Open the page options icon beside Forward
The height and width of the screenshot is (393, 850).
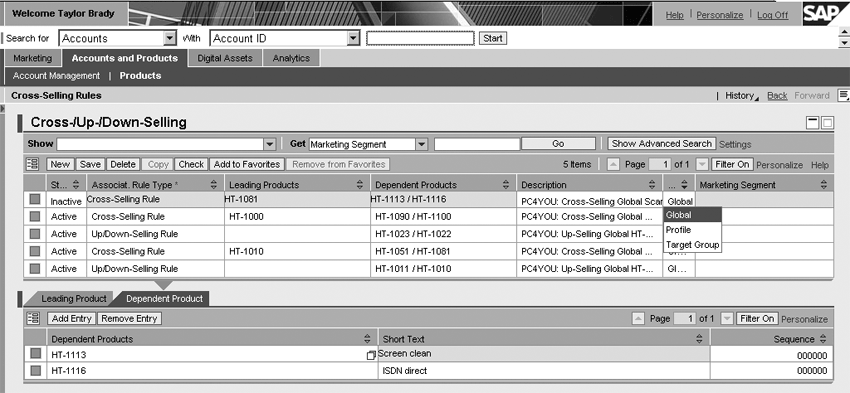pos(843,95)
